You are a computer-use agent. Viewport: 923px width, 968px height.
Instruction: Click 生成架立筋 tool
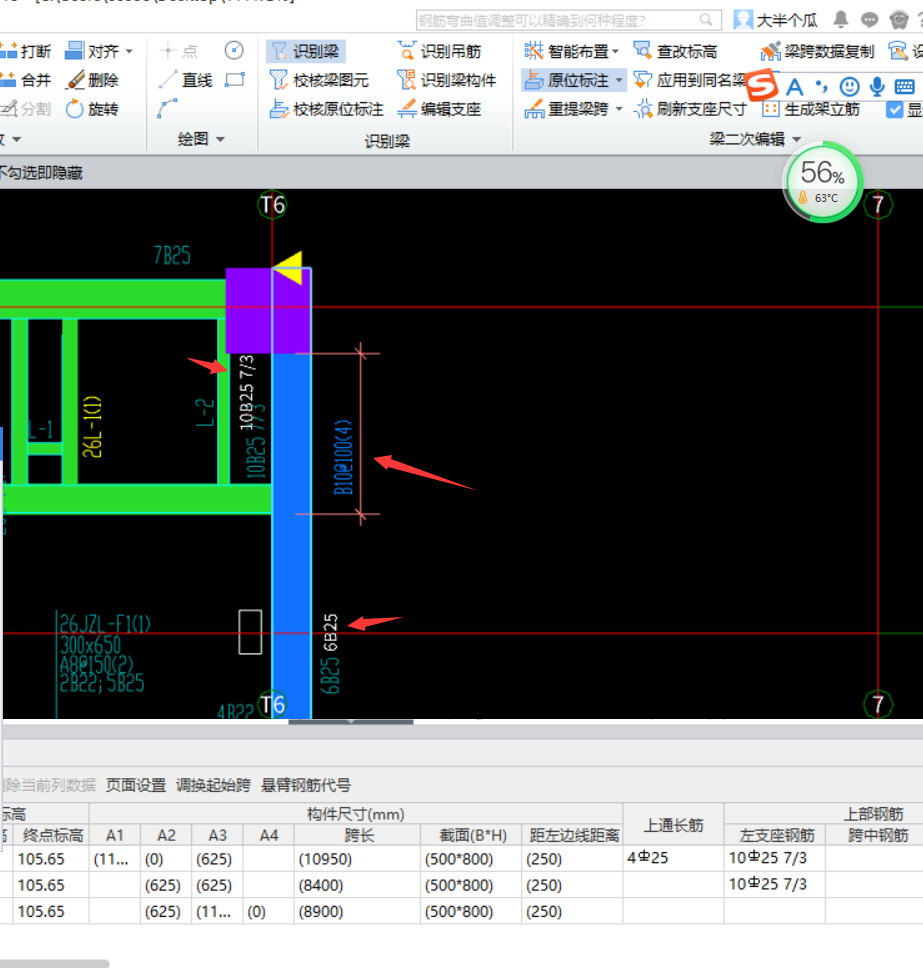tap(811, 109)
